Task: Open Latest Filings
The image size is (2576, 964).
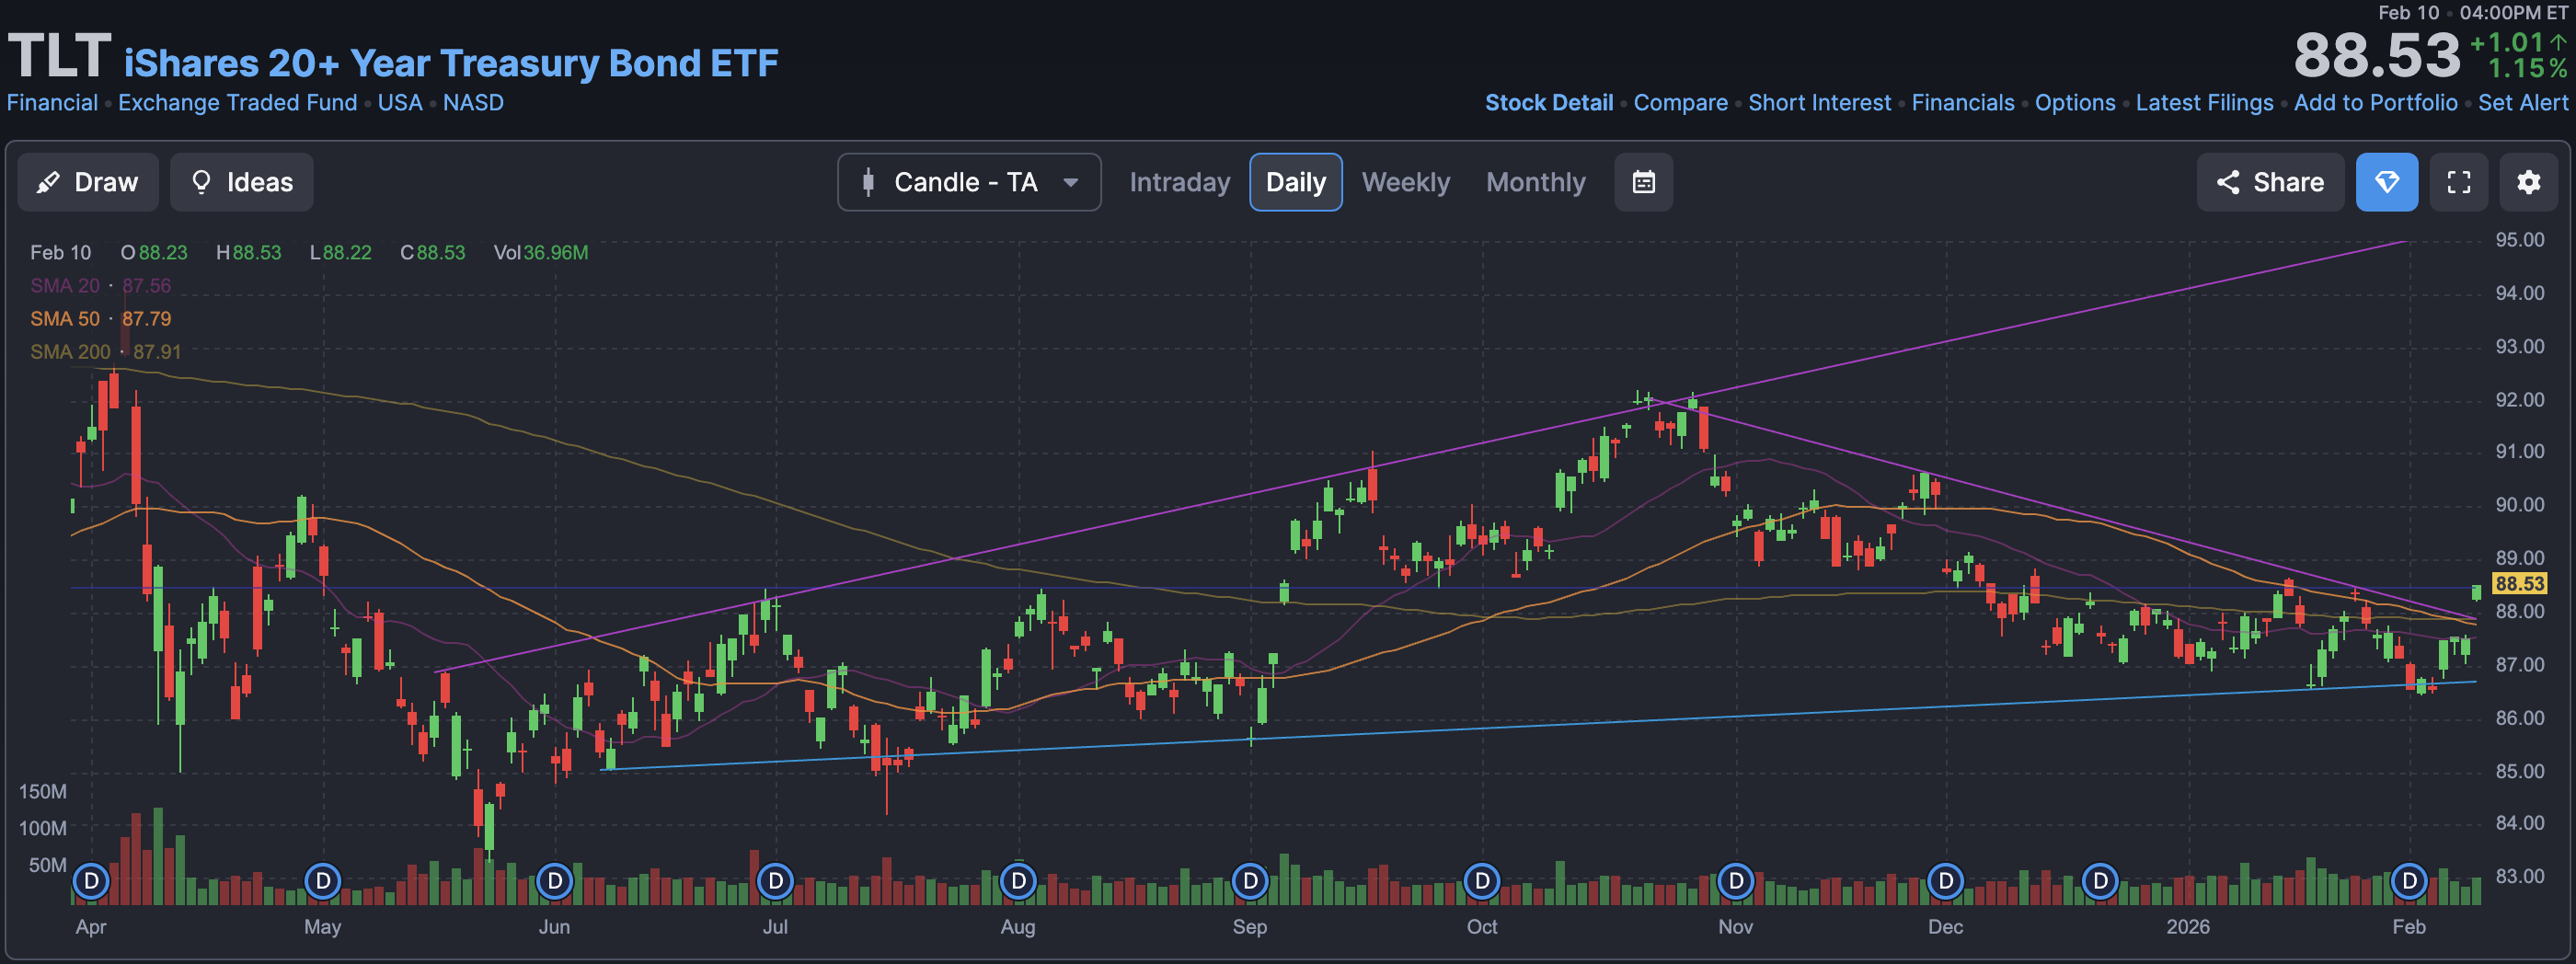Action: point(2204,103)
